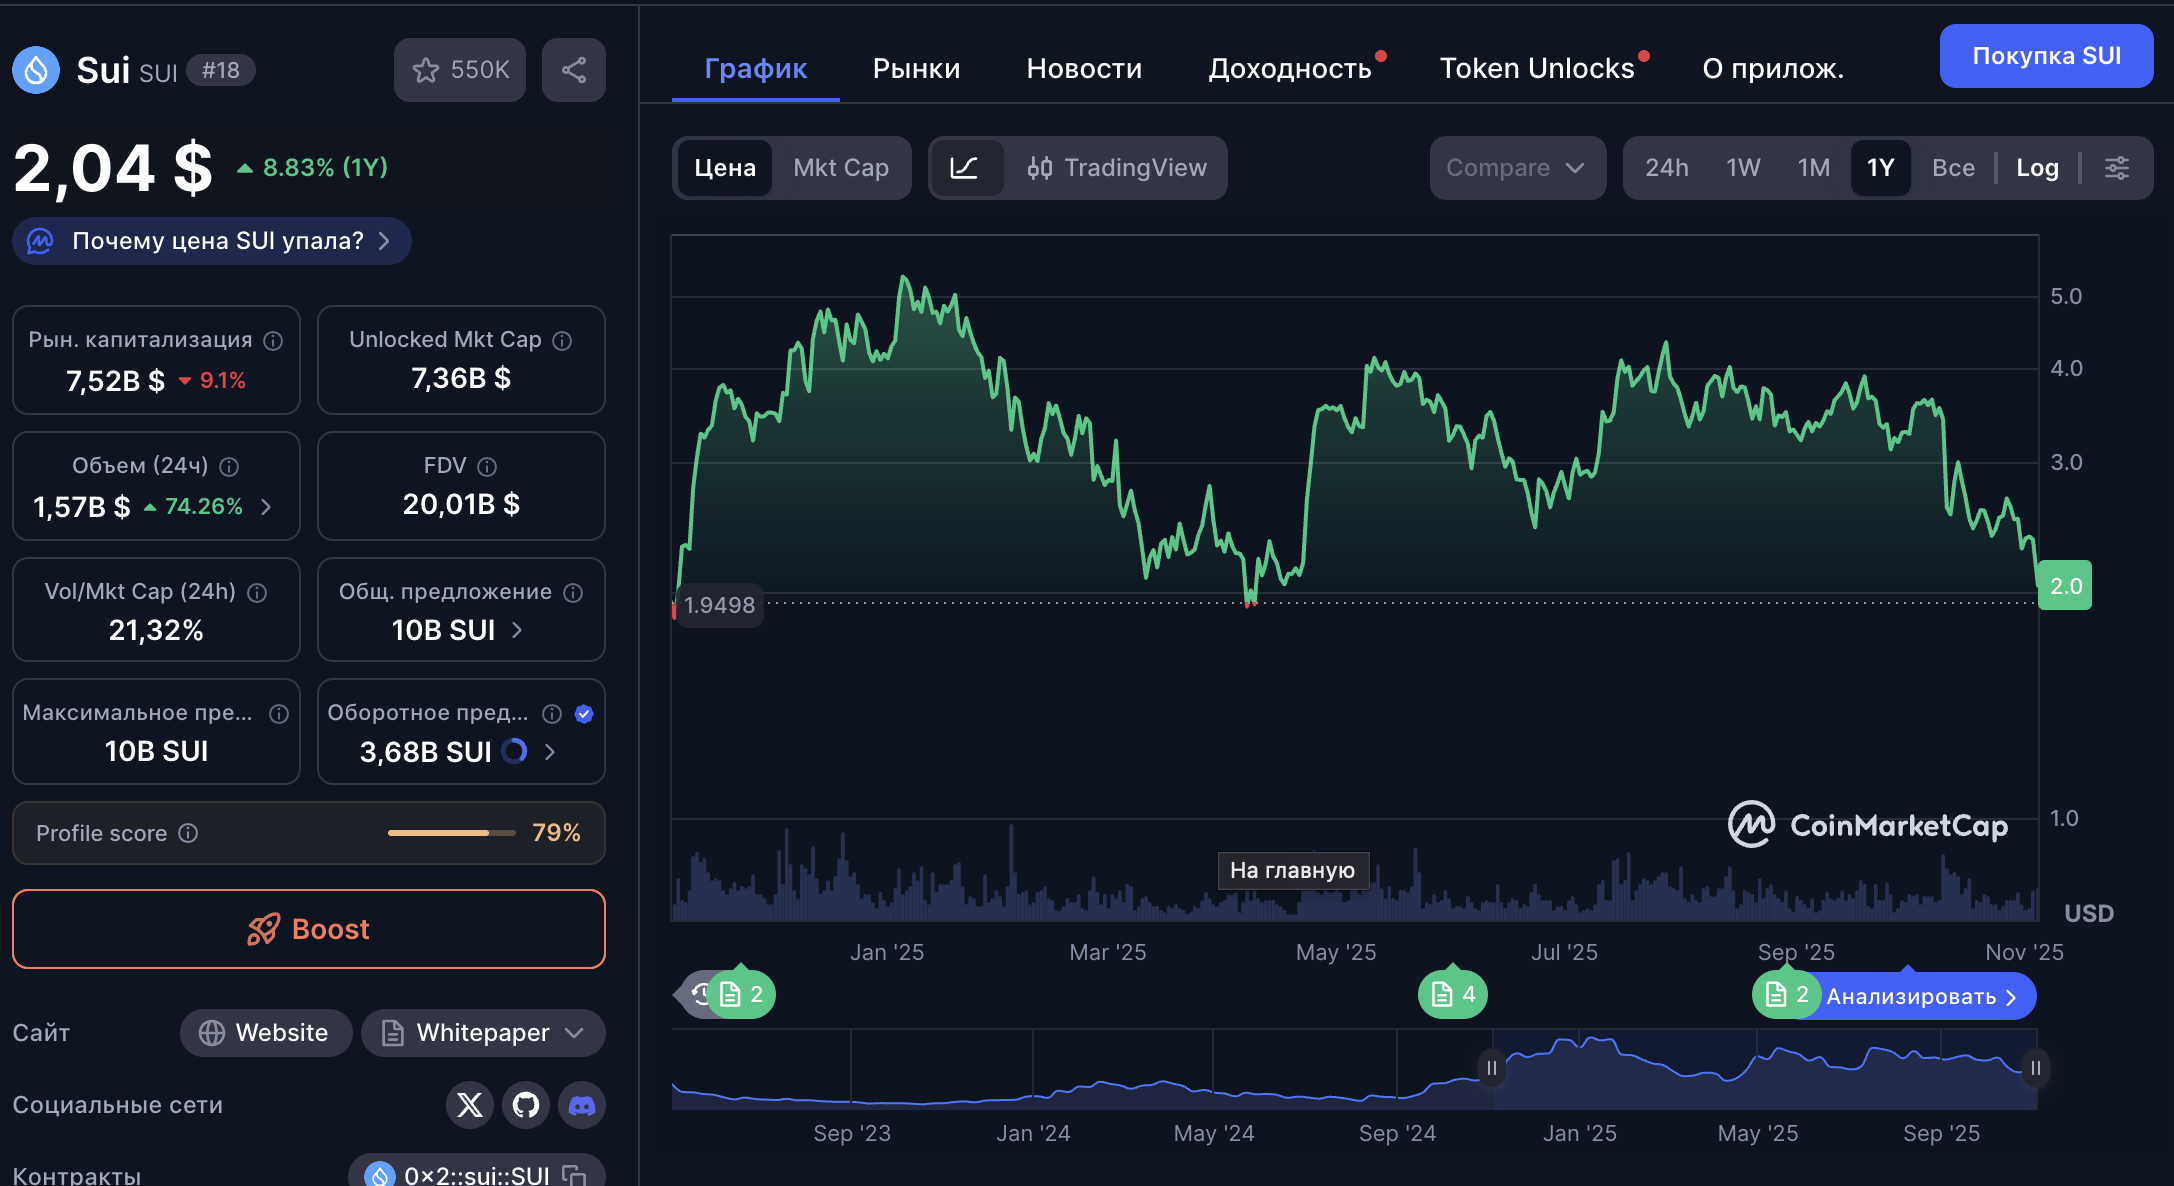This screenshot has height=1186, width=2174.
Task: Click the Boost button
Action: 309,929
